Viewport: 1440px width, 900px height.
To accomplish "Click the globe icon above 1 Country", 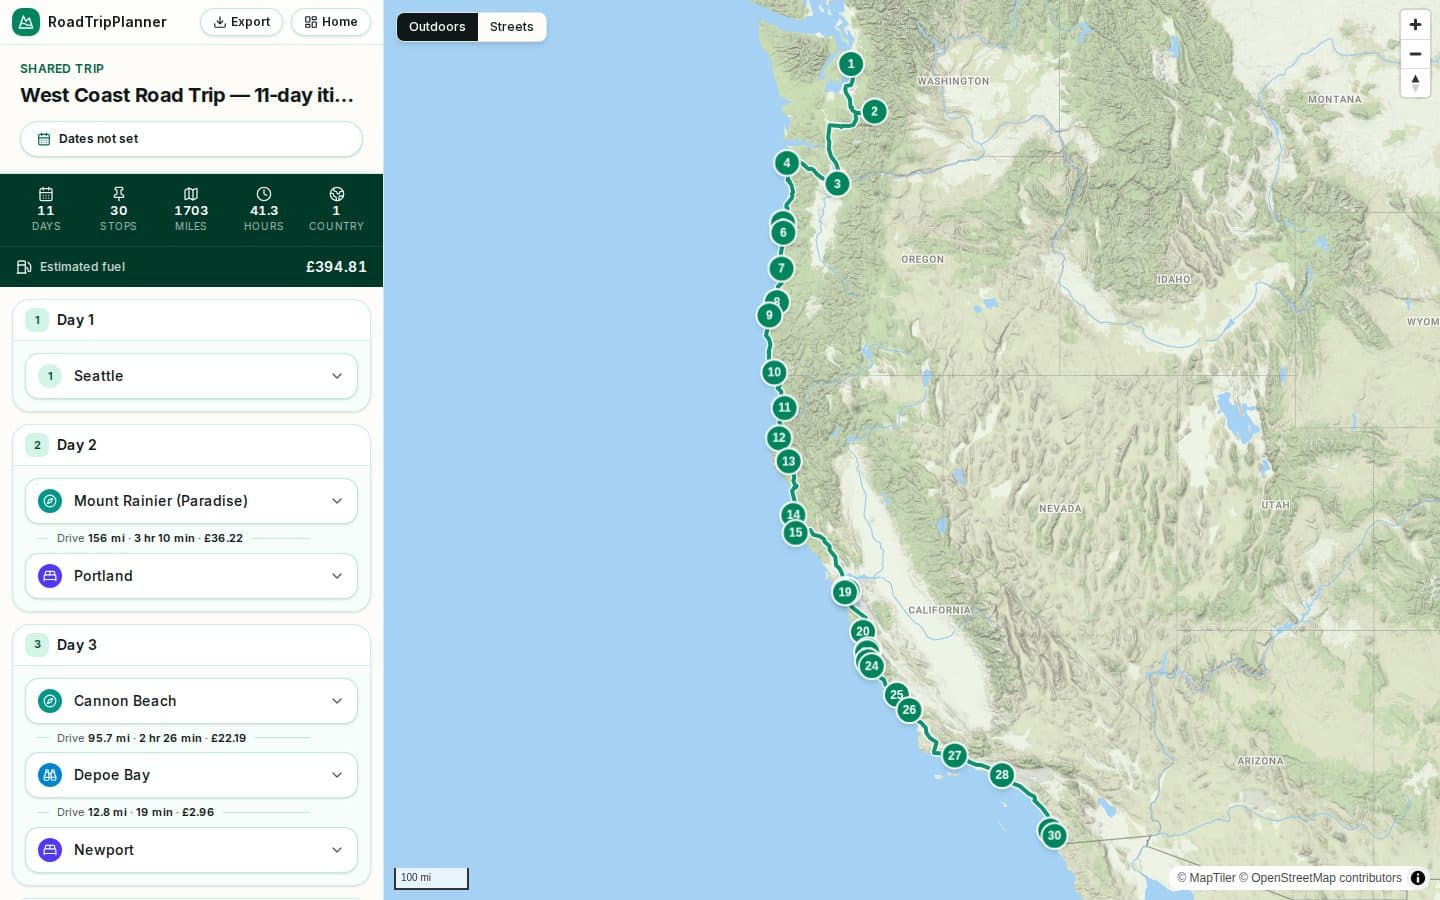I will 337,194.
